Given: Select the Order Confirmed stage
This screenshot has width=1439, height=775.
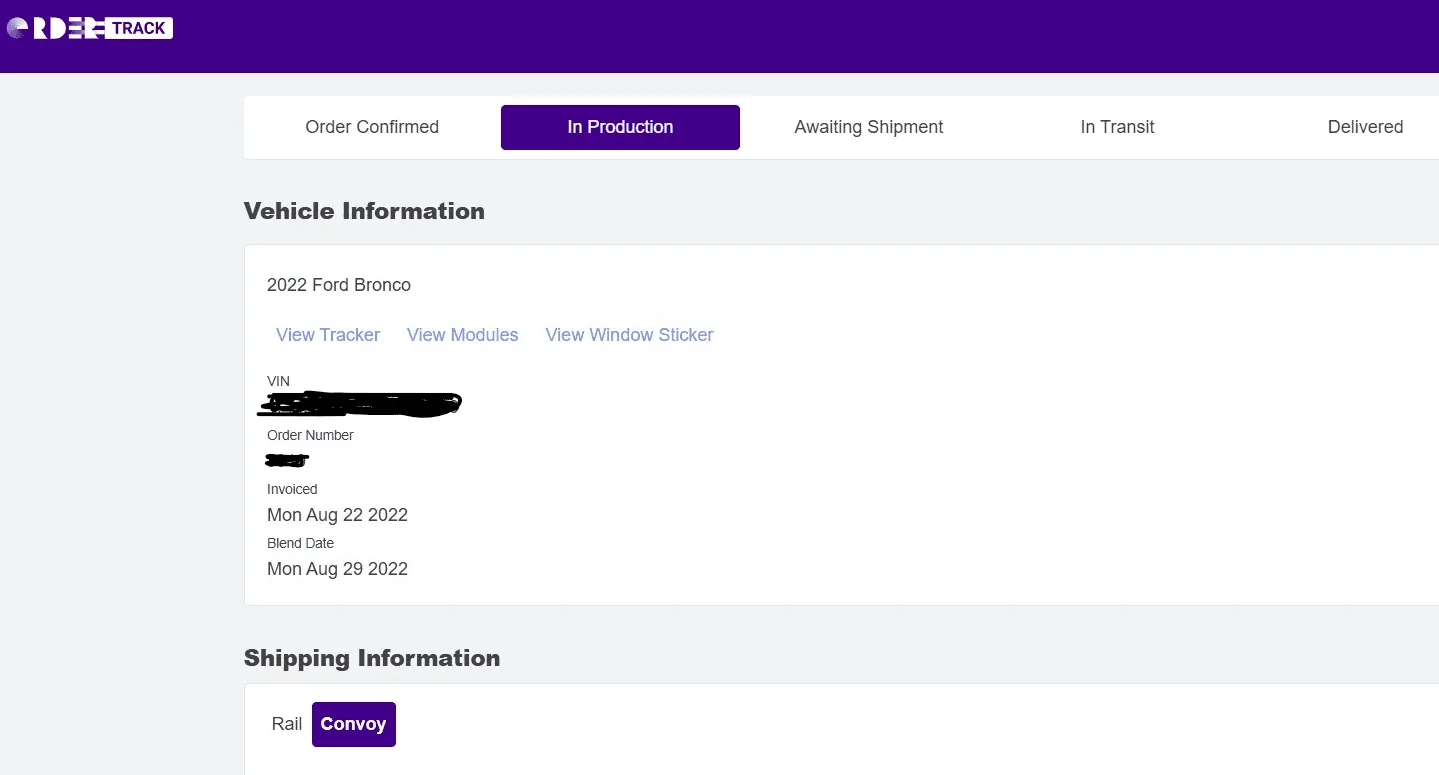Looking at the screenshot, I should coord(372,127).
